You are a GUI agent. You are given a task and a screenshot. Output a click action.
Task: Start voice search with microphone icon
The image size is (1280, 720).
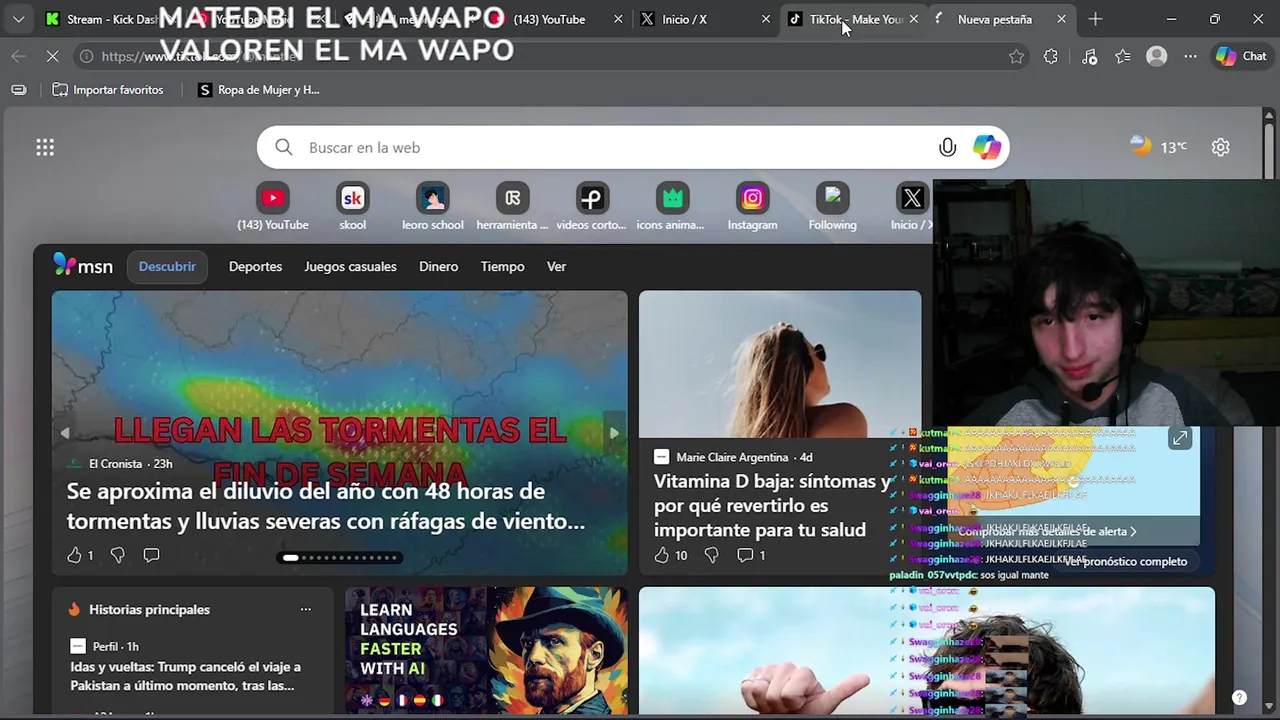pyautogui.click(x=947, y=148)
